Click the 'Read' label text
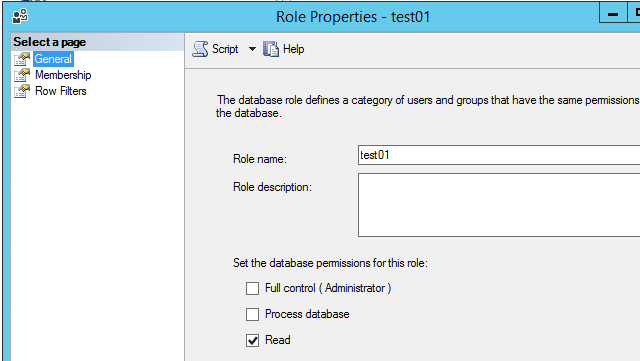This screenshot has width=640, height=361. (278, 340)
